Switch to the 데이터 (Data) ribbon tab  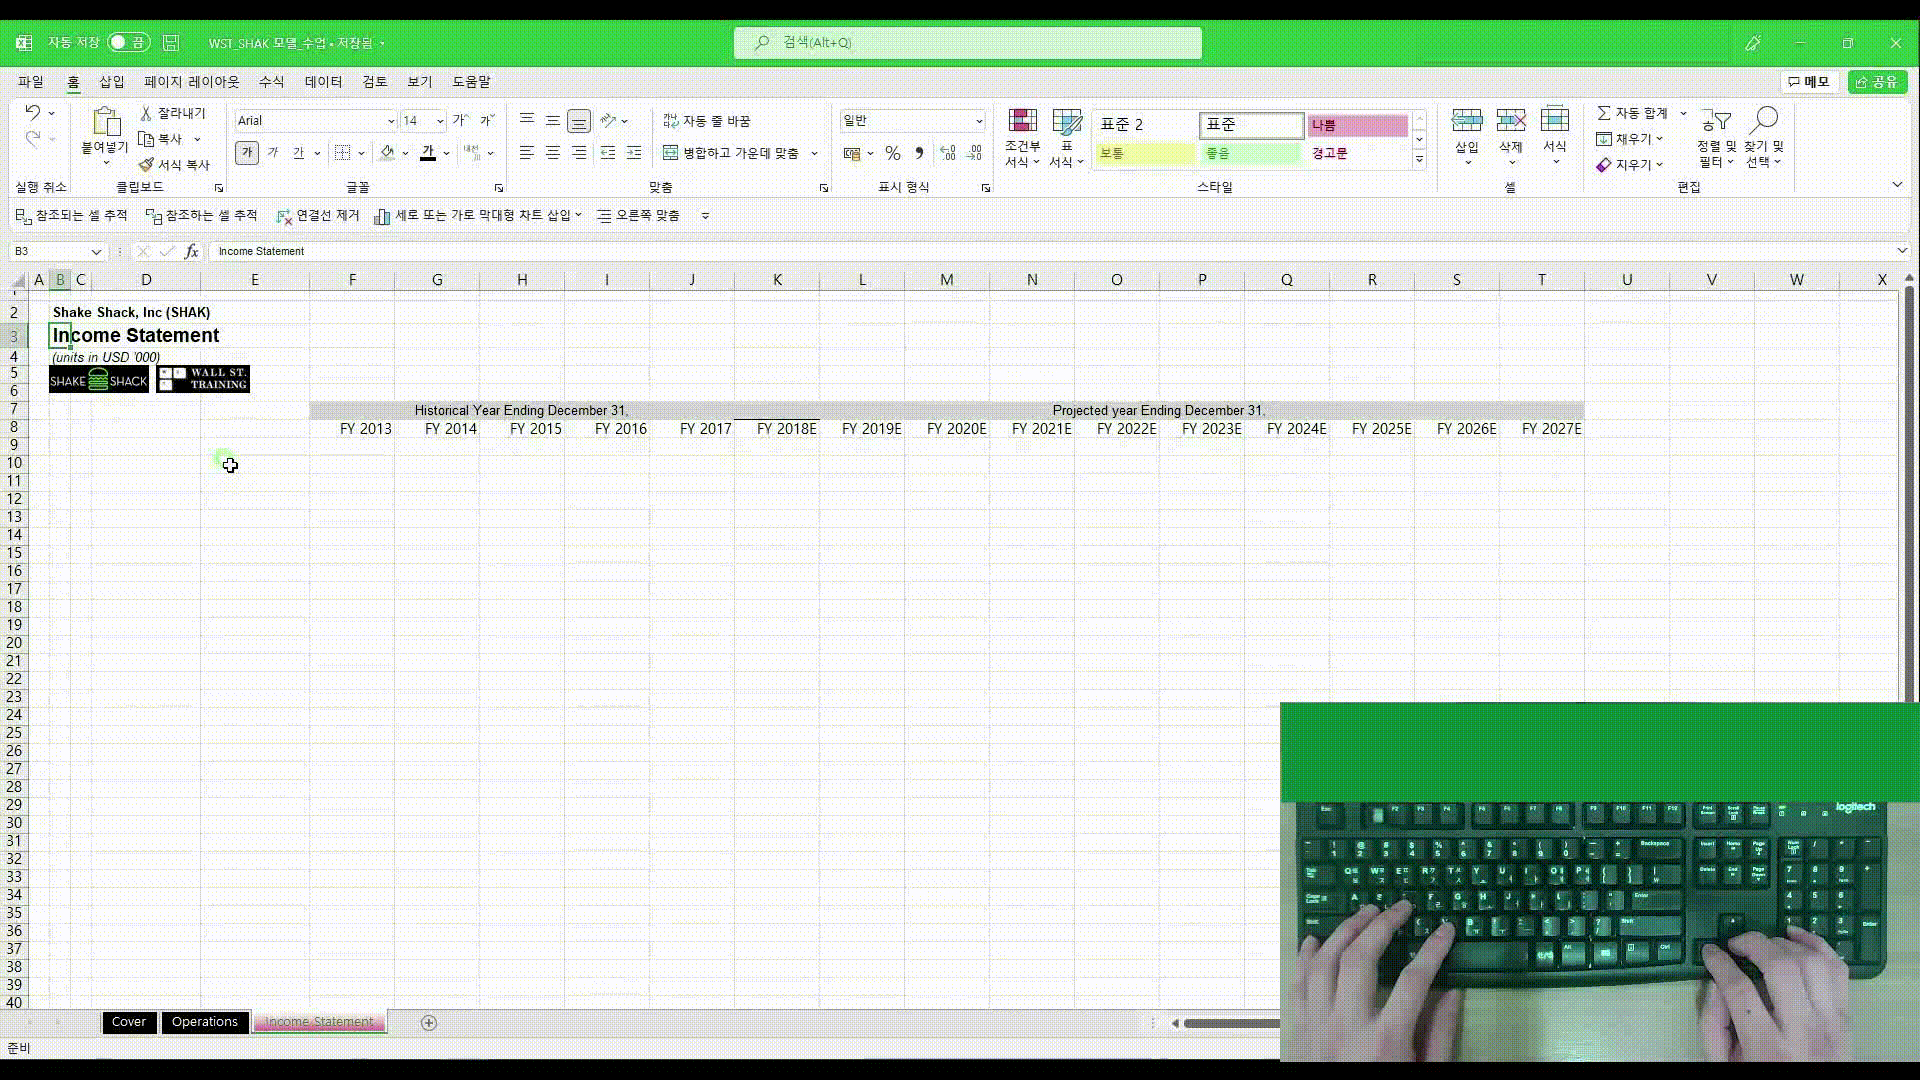[x=323, y=81]
